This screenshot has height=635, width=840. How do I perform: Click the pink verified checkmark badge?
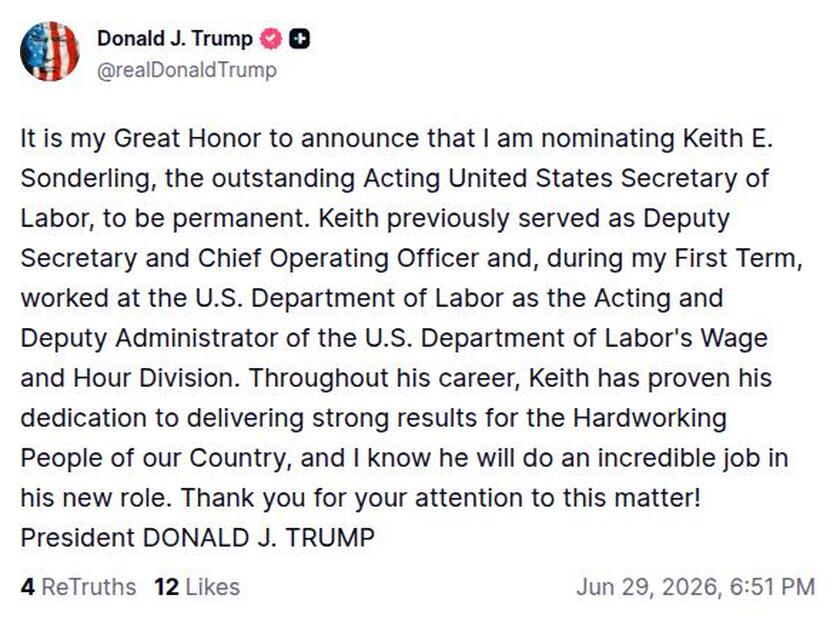[x=271, y=39]
